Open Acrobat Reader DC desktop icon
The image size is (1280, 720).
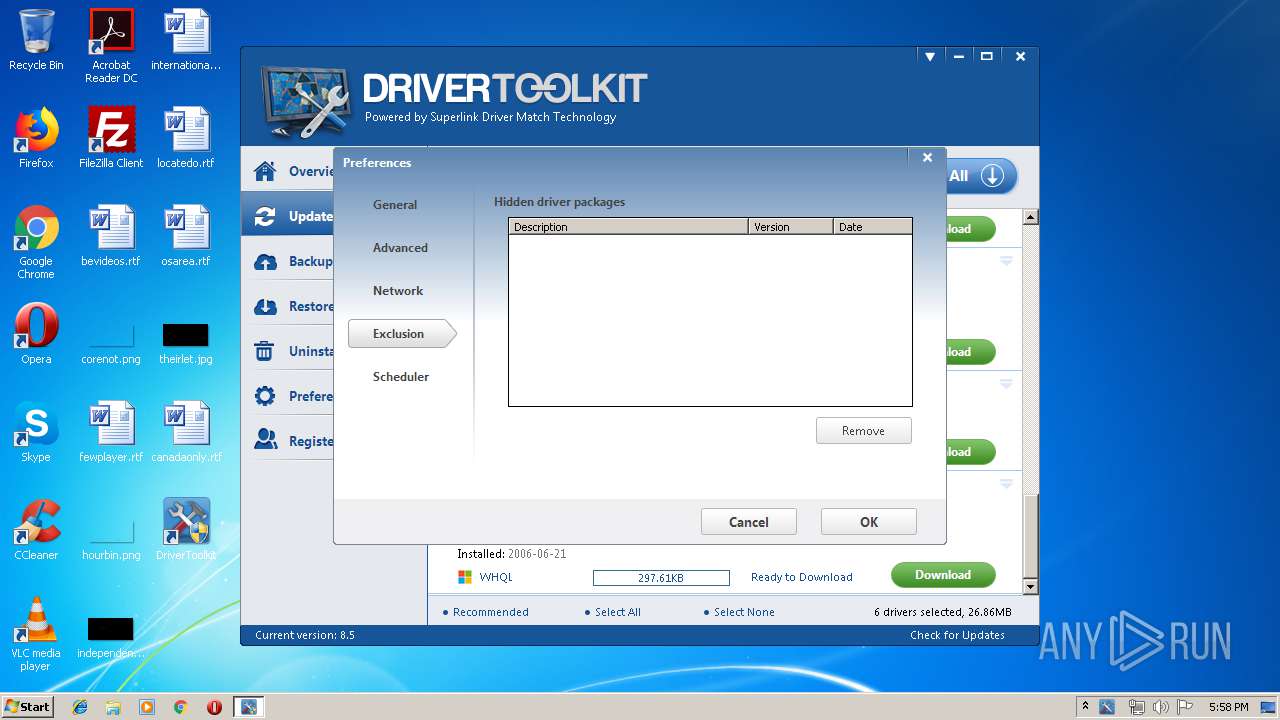pos(111,45)
